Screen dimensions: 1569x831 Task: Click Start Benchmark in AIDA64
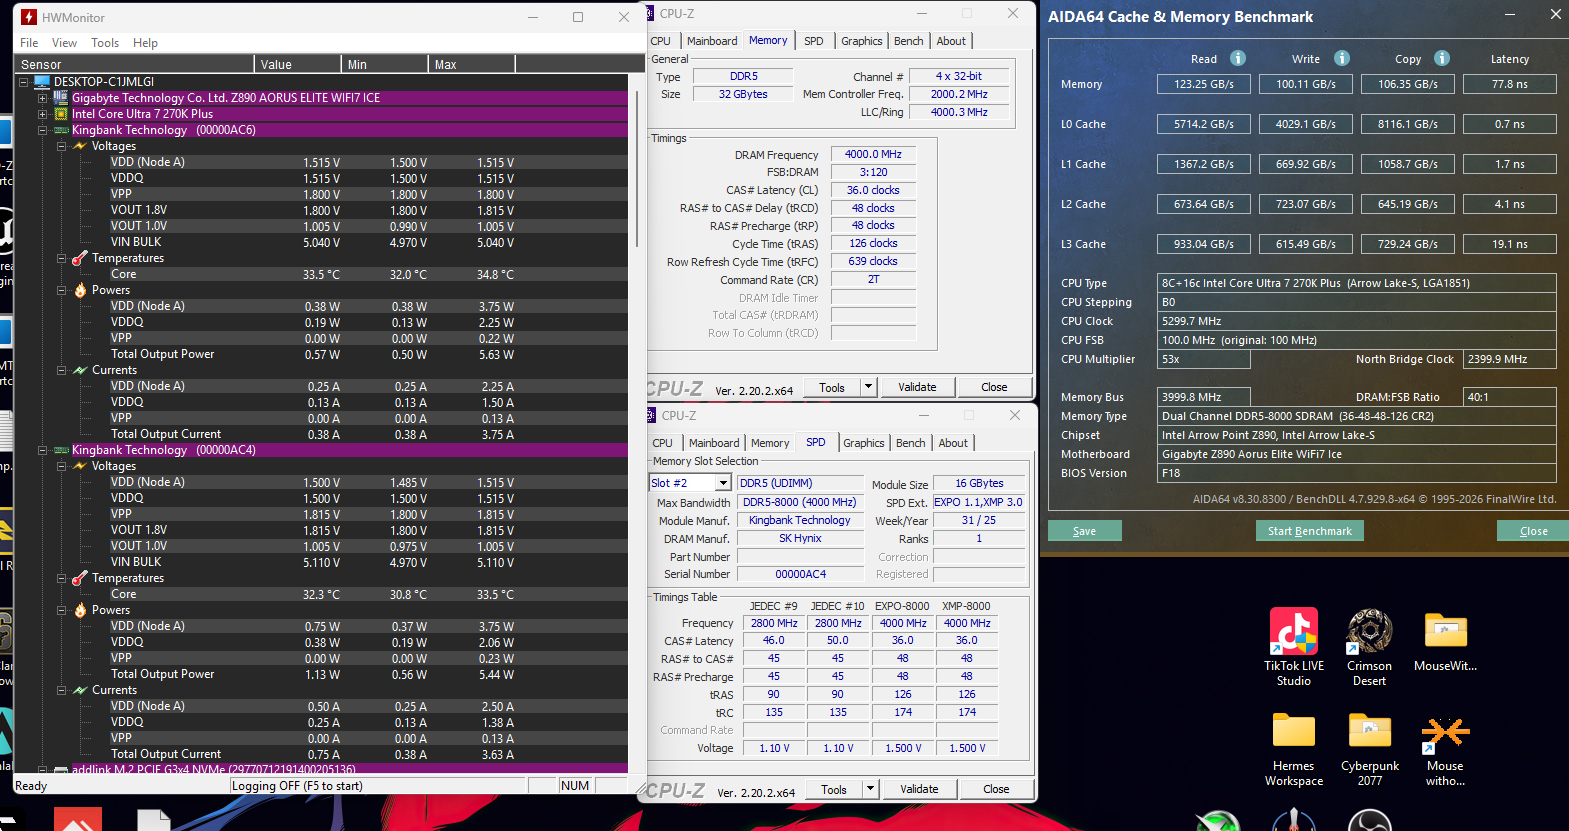coord(1310,531)
